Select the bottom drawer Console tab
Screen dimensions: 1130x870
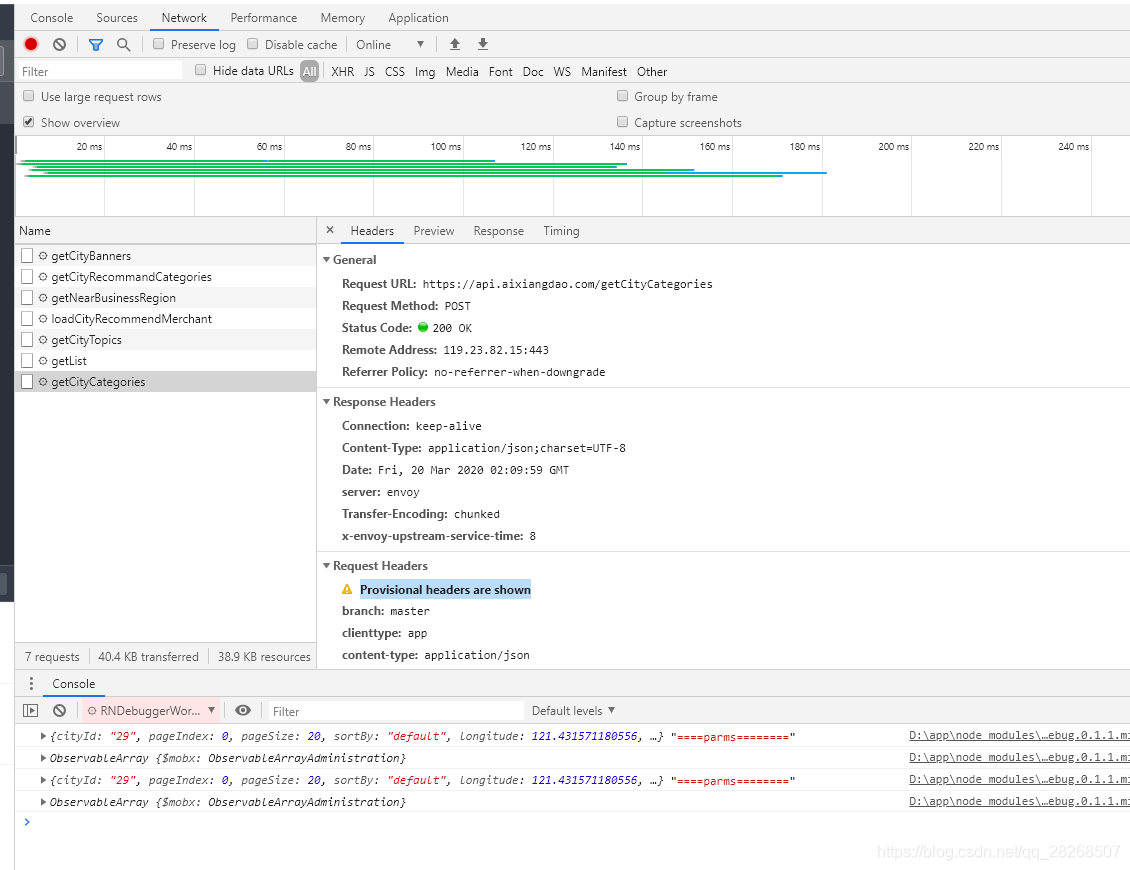pyautogui.click(x=74, y=683)
